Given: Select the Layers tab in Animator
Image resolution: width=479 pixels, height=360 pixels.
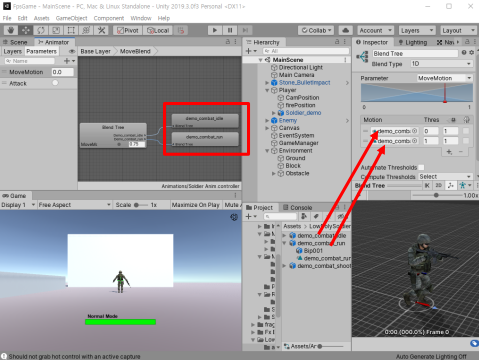Looking at the screenshot, I should [x=12, y=51].
